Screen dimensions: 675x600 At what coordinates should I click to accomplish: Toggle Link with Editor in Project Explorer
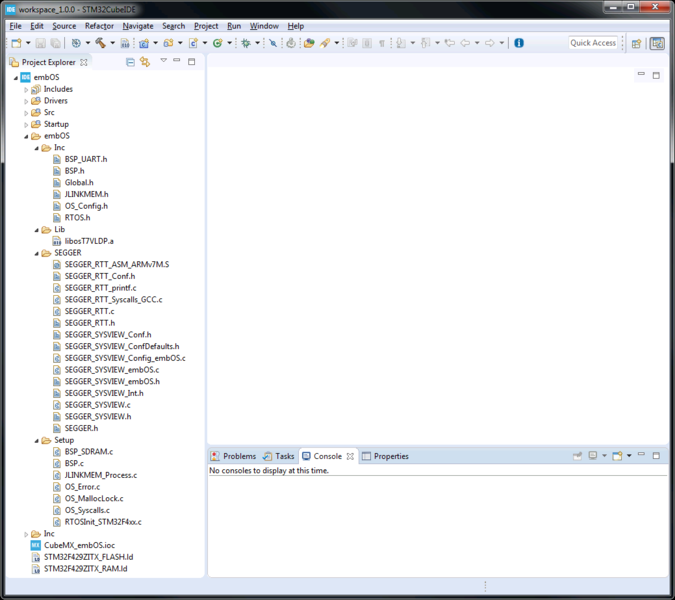tap(145, 62)
